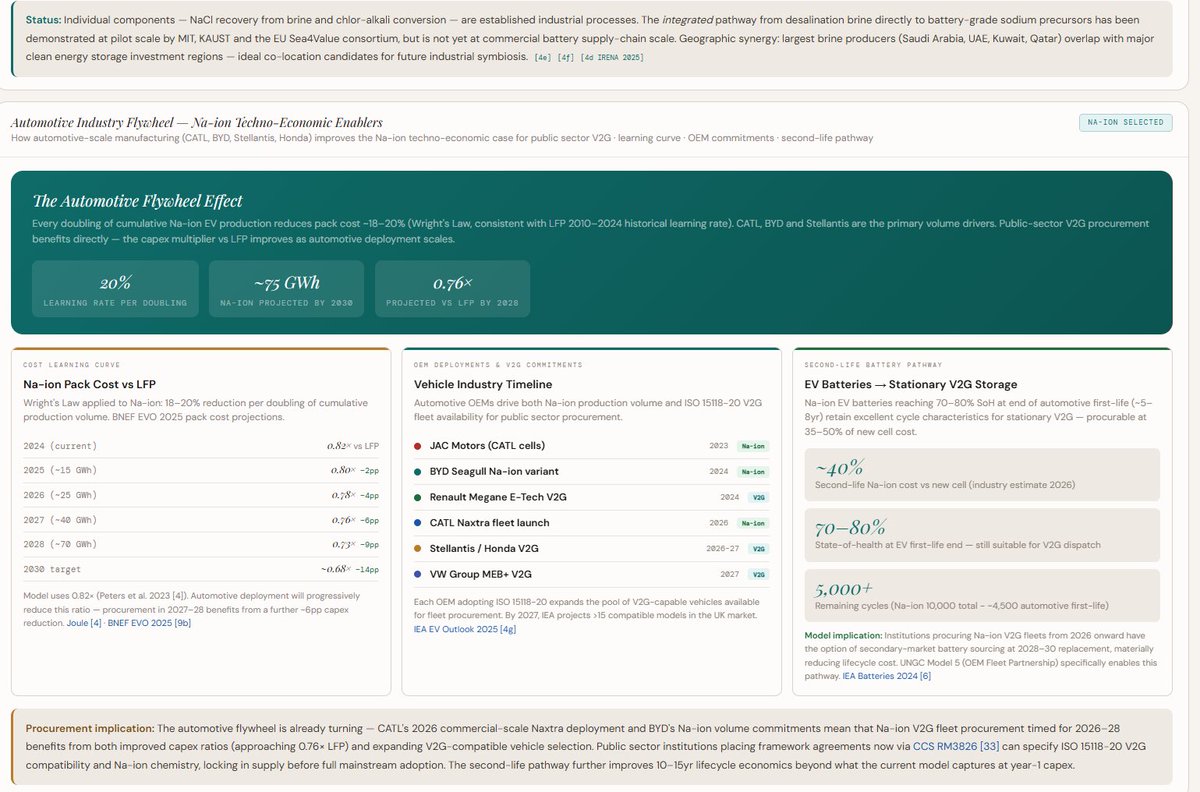The height and width of the screenshot is (792, 1200).
Task: Open the IEA EV Outlook 2025 [4g] link
Action: coord(465,629)
